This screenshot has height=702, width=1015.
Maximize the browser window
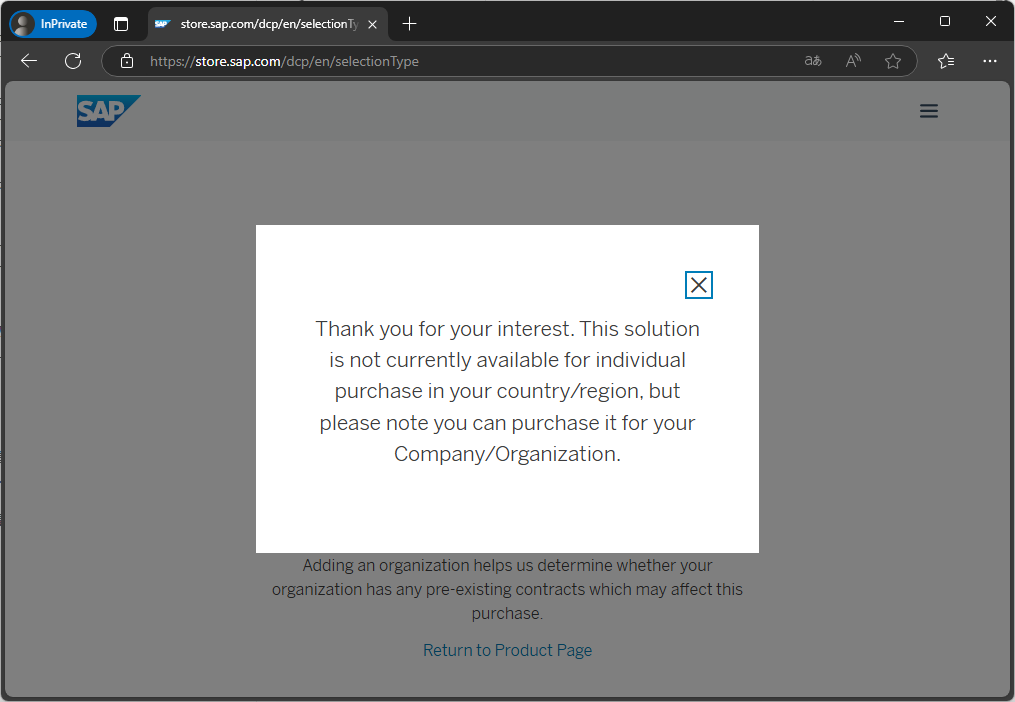[x=944, y=21]
